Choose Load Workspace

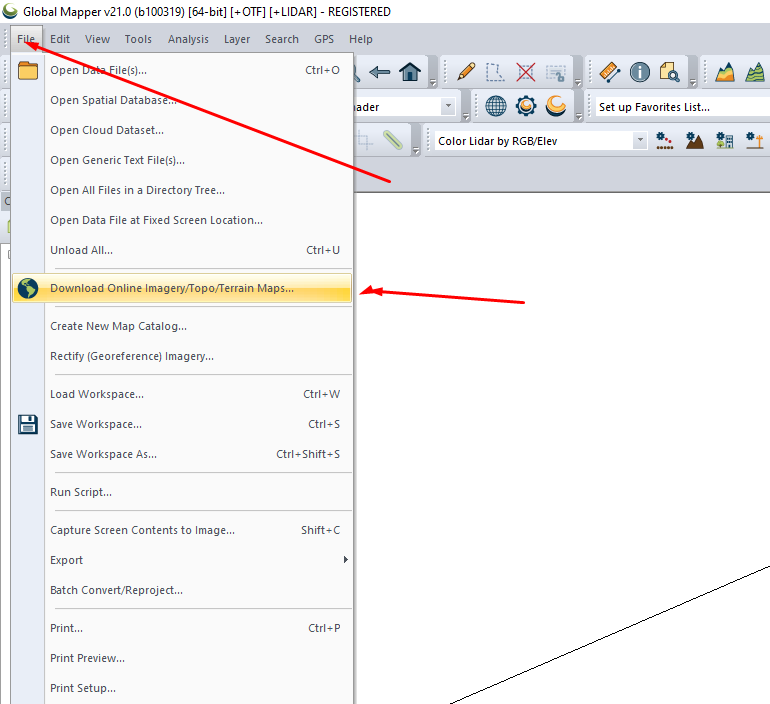pyautogui.click(x=182, y=394)
